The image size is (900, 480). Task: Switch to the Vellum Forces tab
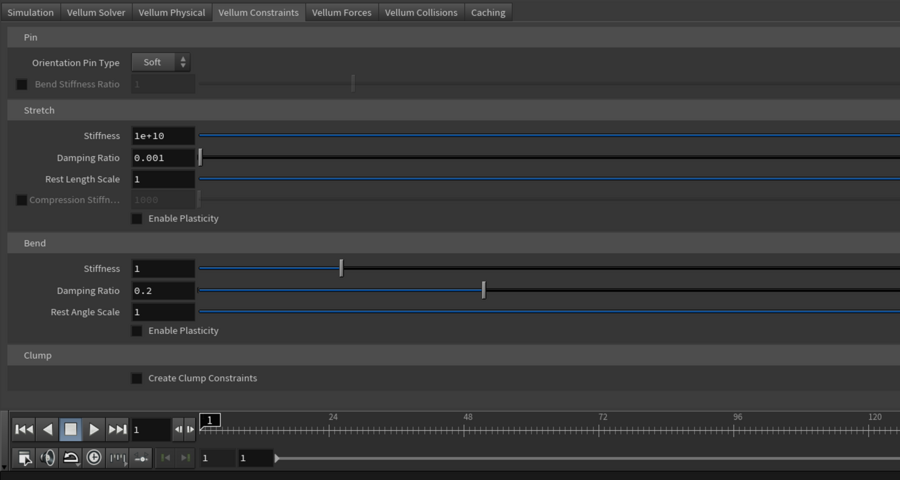pyautogui.click(x=341, y=13)
